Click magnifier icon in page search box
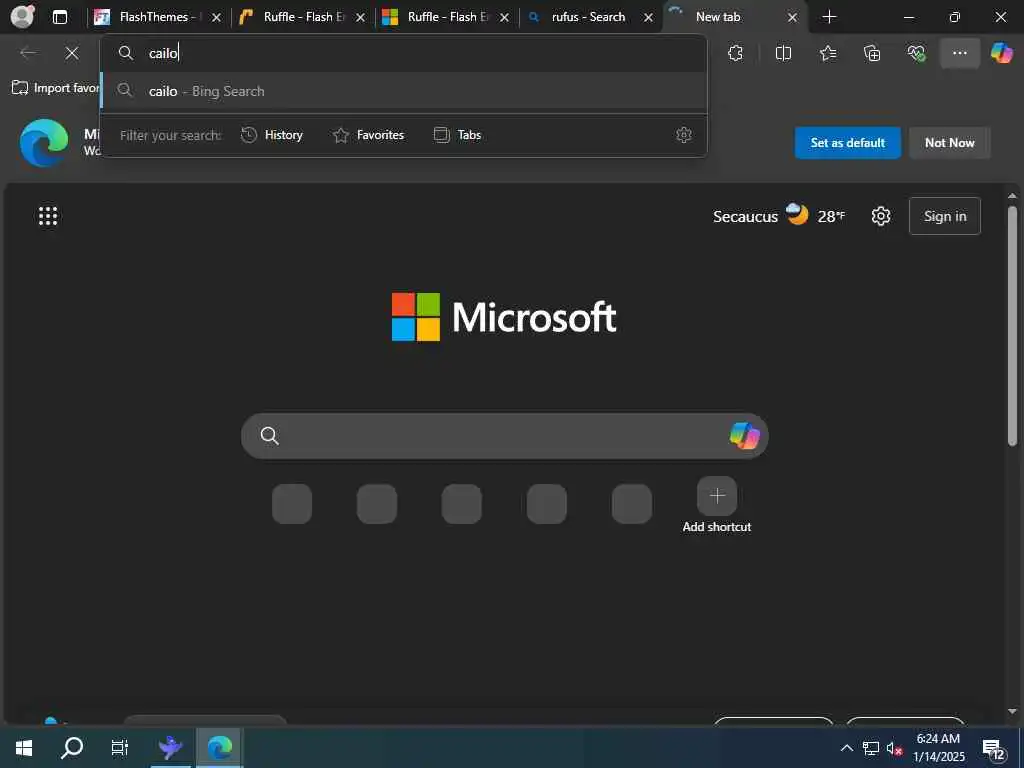This screenshot has height=768, width=1024. pyautogui.click(x=269, y=436)
